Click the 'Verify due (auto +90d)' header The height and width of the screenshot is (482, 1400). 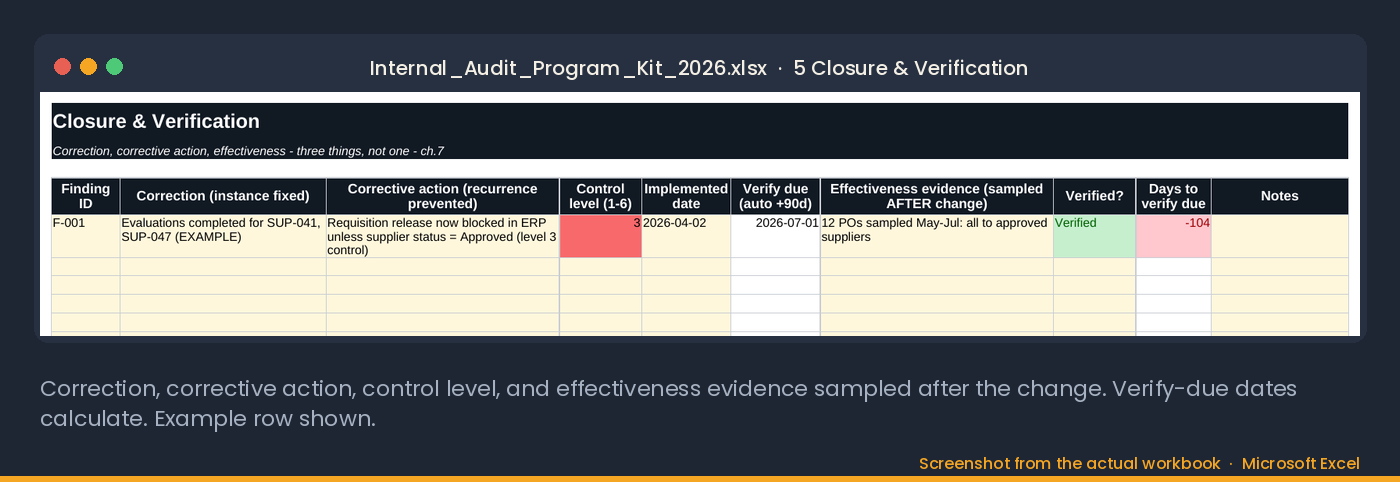775,196
